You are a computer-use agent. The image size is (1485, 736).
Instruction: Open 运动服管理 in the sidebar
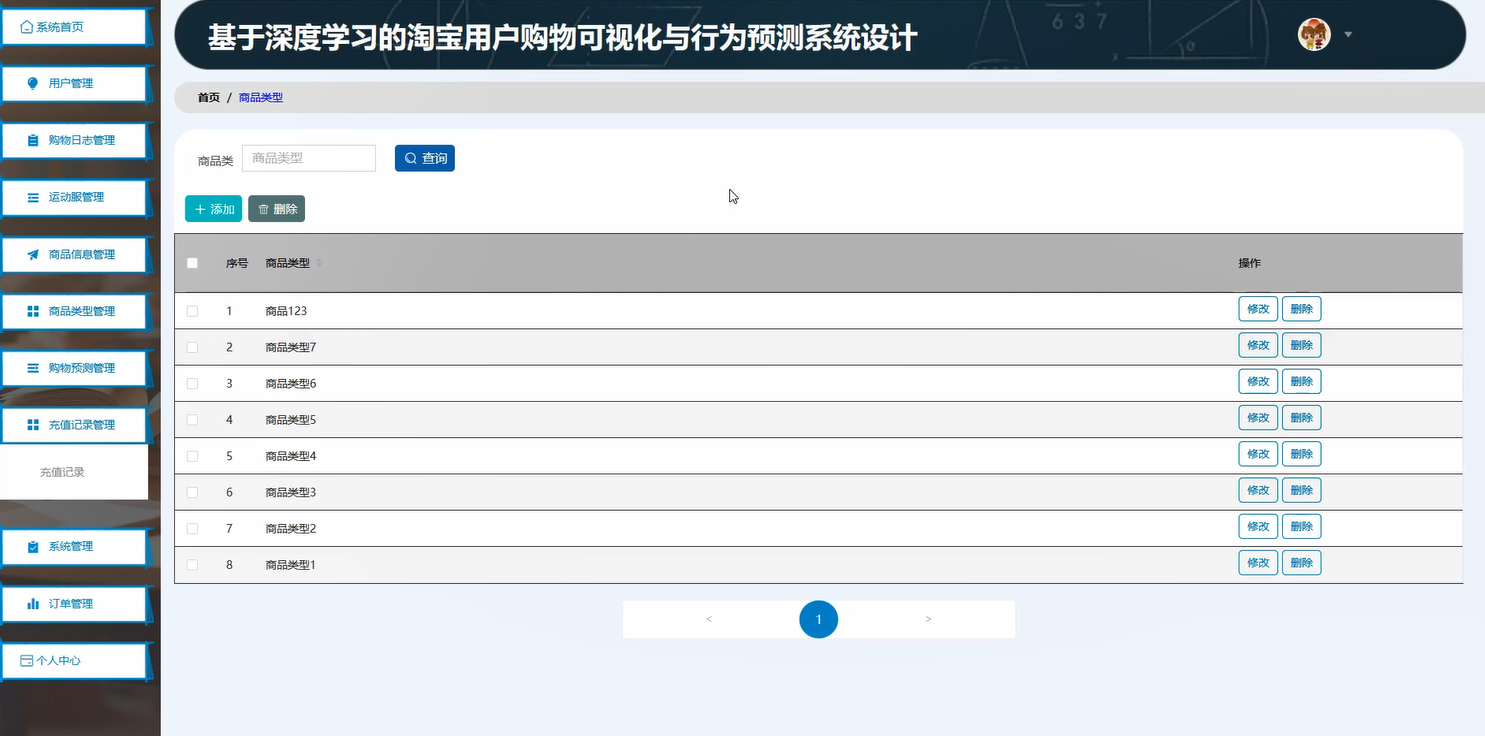(74, 197)
